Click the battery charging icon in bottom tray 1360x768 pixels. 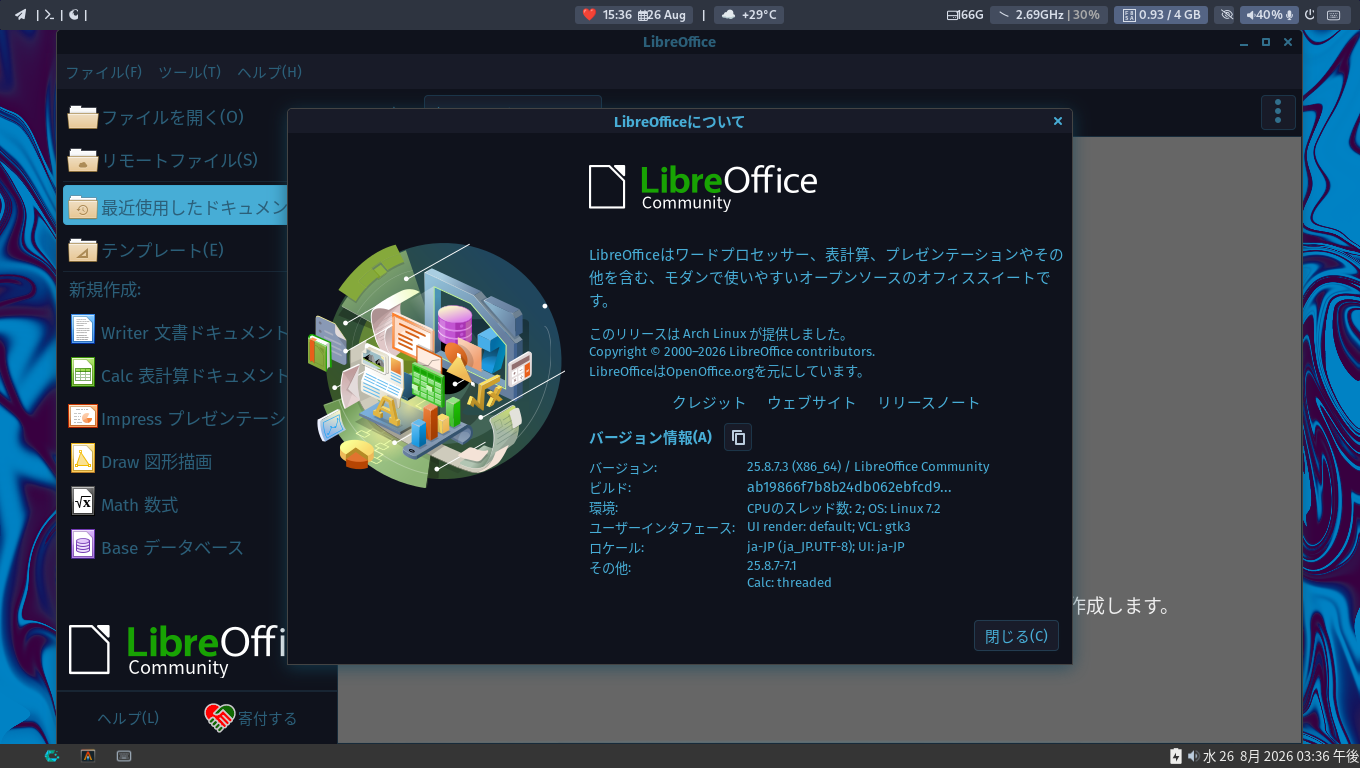(1176, 756)
